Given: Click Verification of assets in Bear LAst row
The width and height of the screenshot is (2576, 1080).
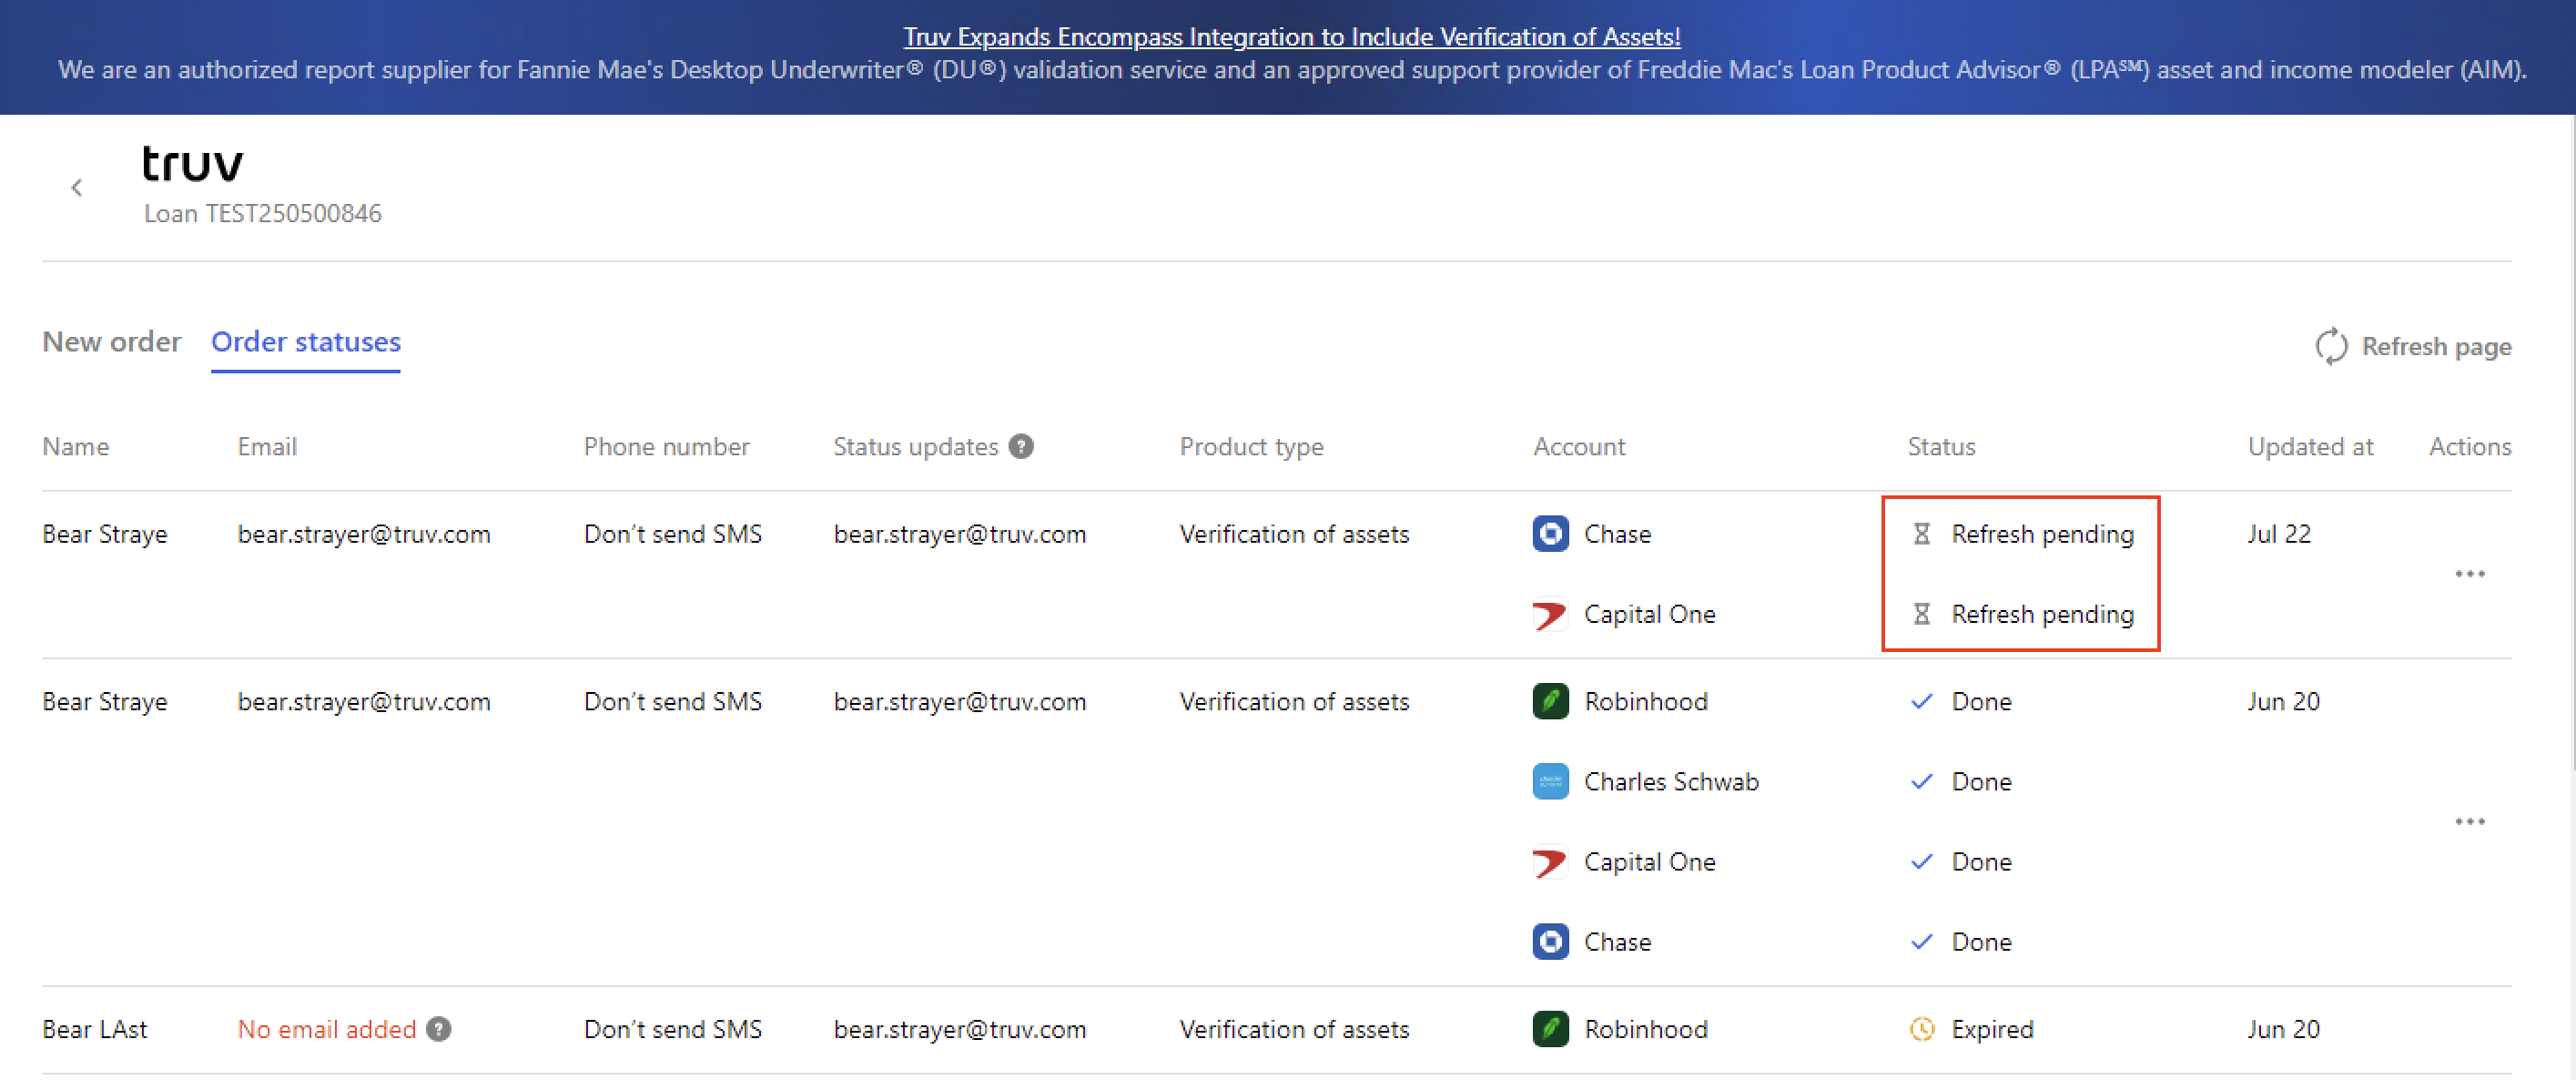Looking at the screenshot, I should point(1294,1029).
